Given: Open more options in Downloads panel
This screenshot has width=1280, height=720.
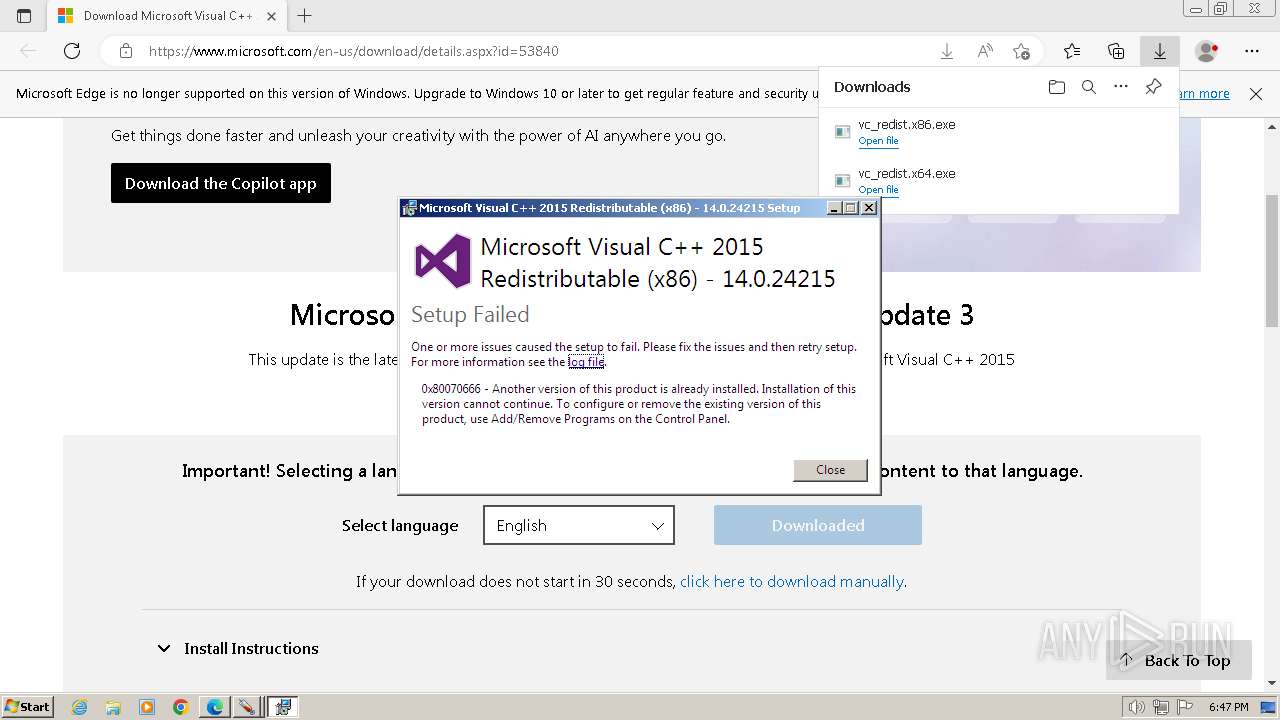Looking at the screenshot, I should (1121, 87).
